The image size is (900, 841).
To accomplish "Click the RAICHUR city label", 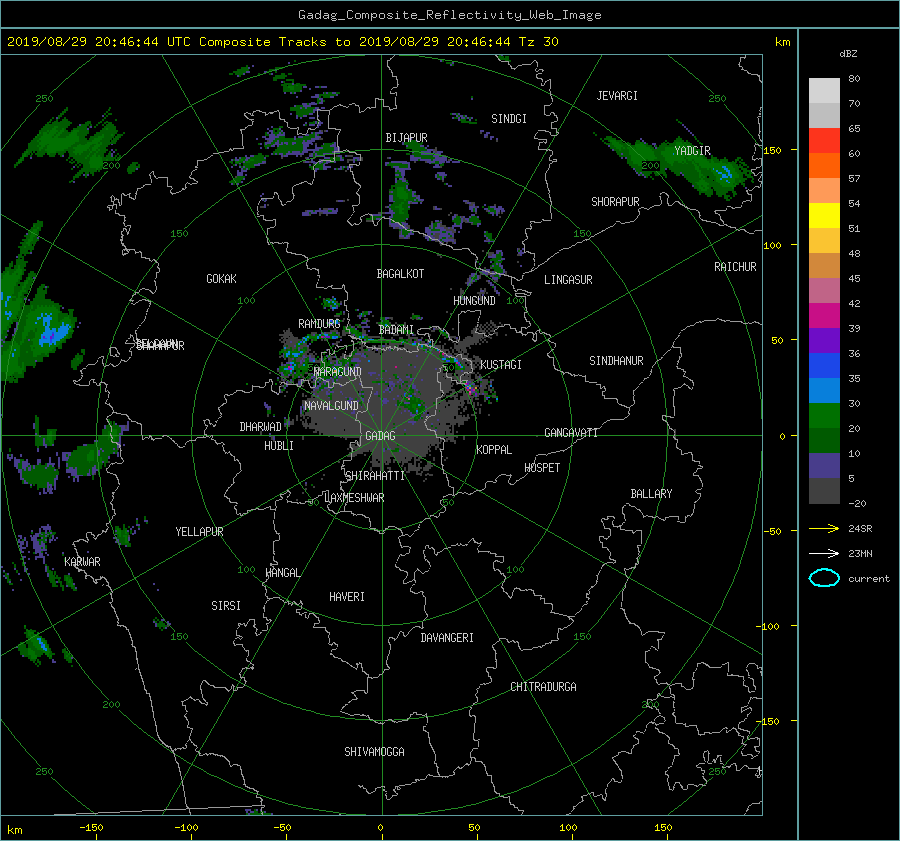I will point(735,267).
